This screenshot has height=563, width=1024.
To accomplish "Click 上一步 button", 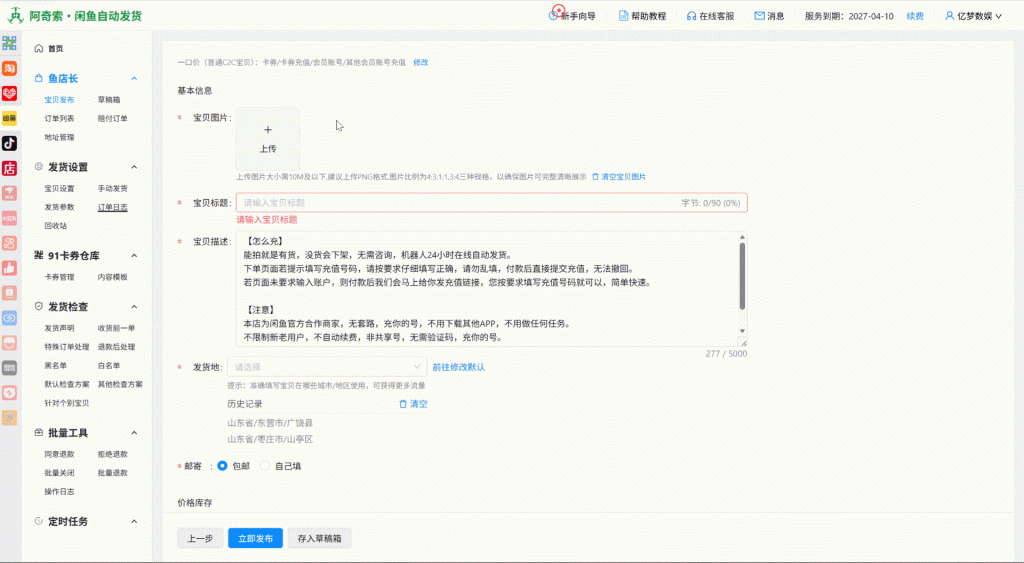I will 200,538.
